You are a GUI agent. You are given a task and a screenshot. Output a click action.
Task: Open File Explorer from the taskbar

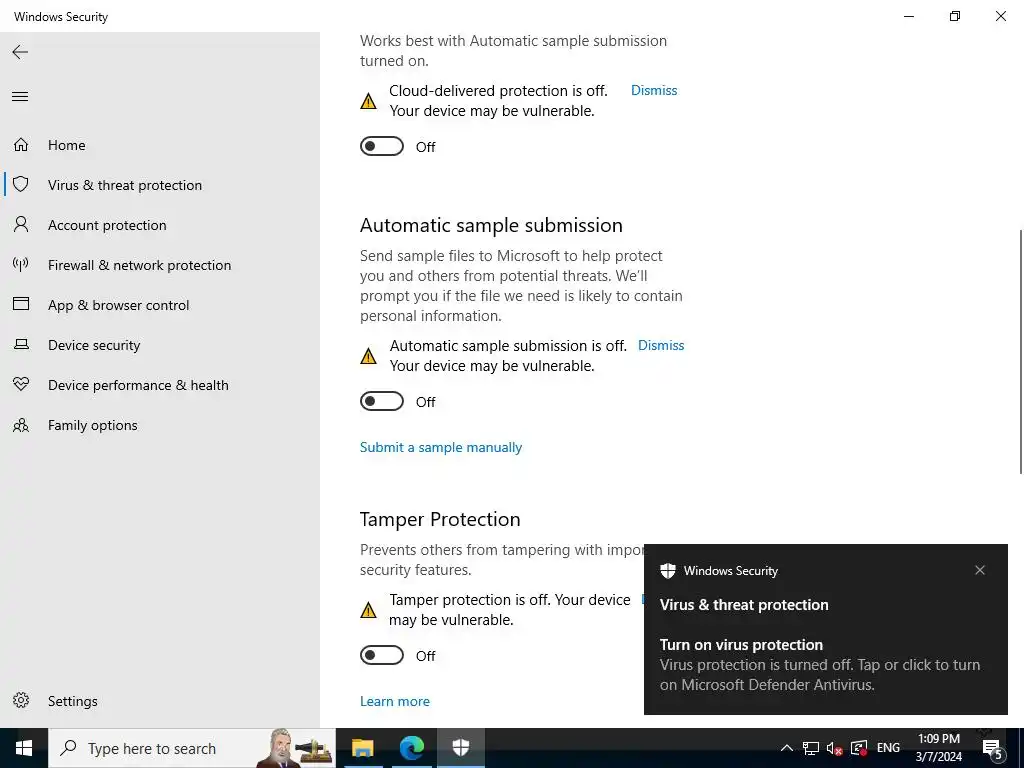(362, 748)
